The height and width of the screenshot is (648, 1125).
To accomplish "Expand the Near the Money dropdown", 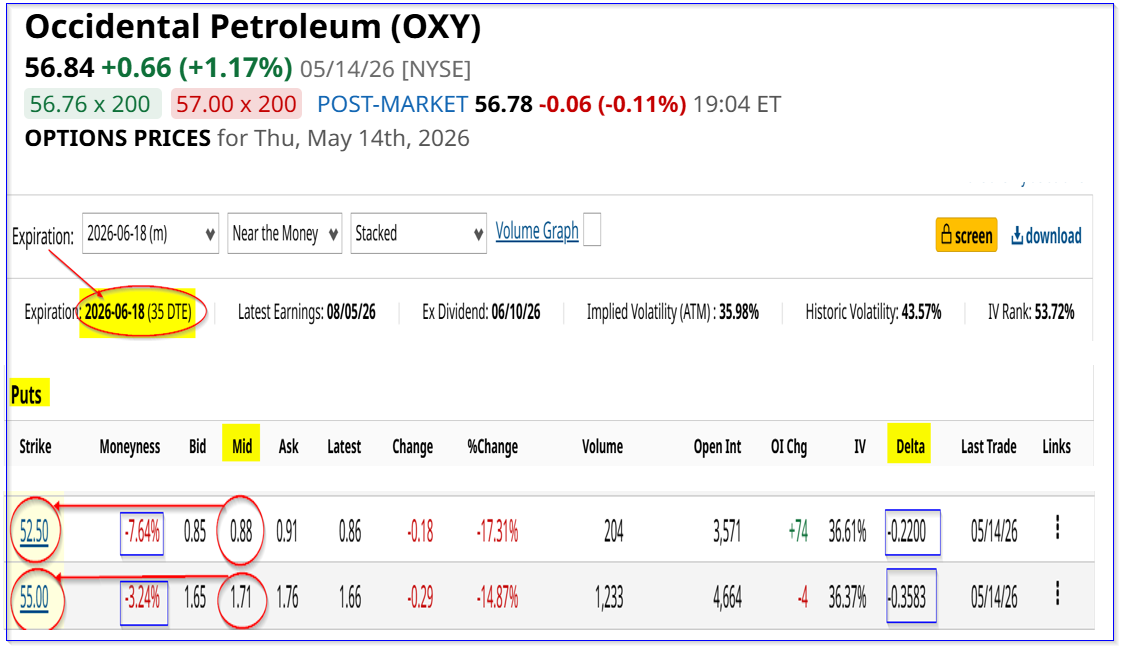I will point(285,234).
